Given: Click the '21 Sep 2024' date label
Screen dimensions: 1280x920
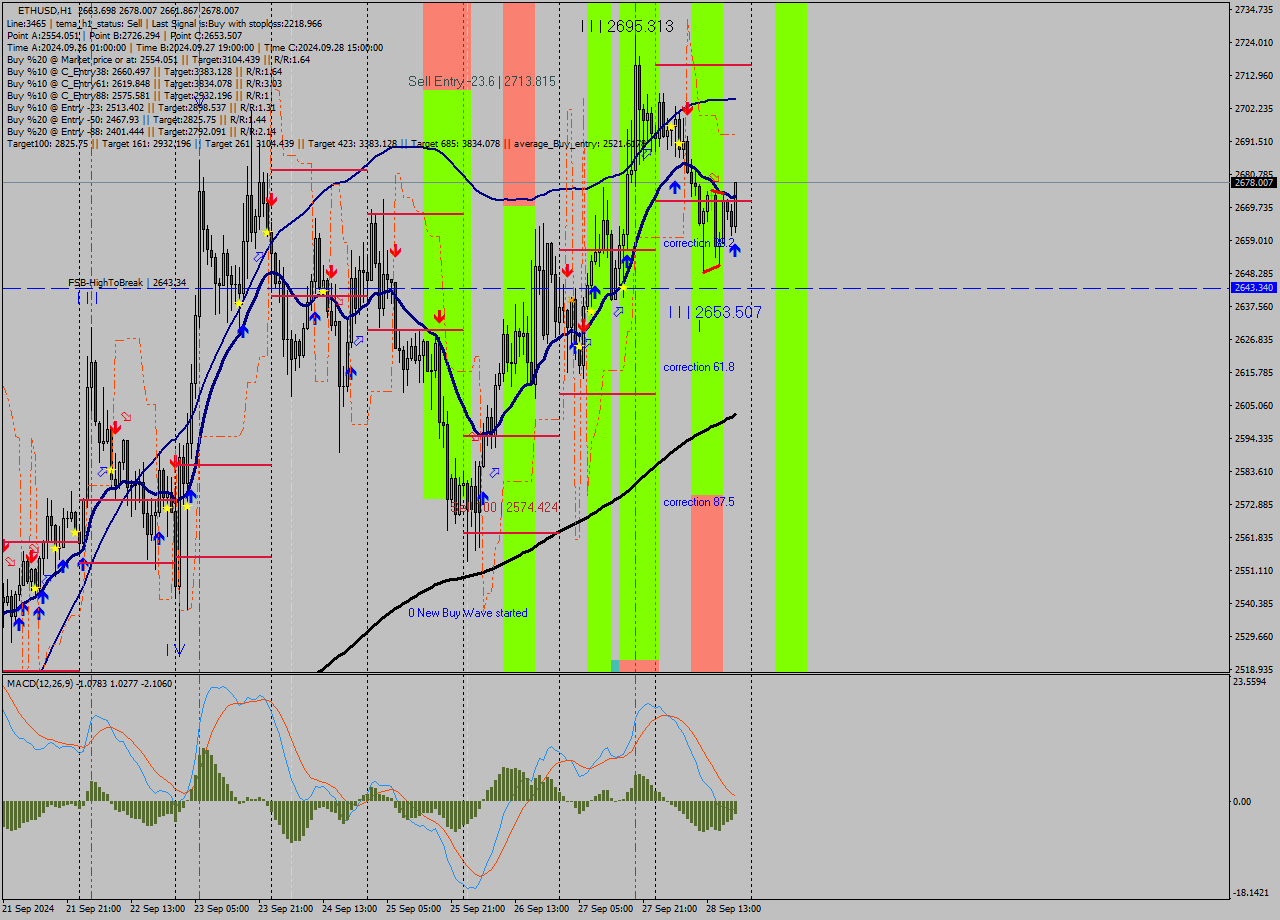Looking at the screenshot, I should pos(30,909).
